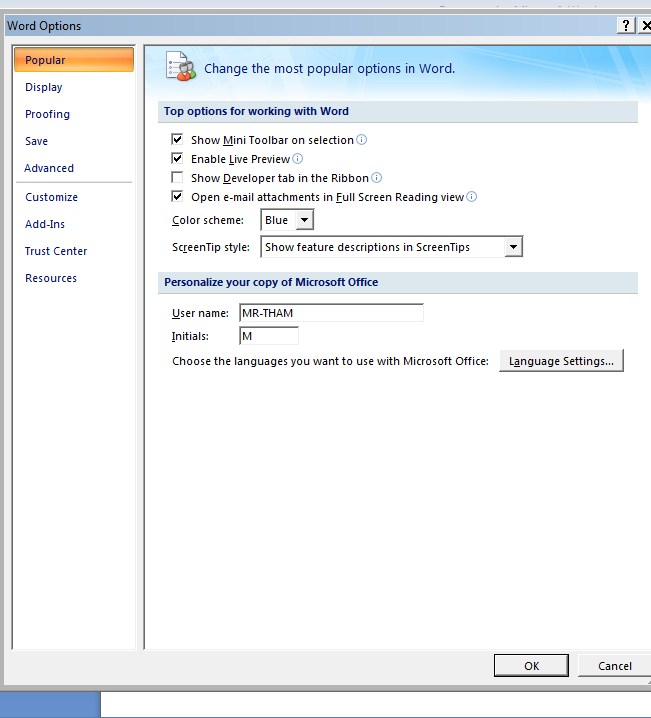Image resolution: width=651 pixels, height=718 pixels.
Task: Select the Popular category
Action: [x=74, y=60]
